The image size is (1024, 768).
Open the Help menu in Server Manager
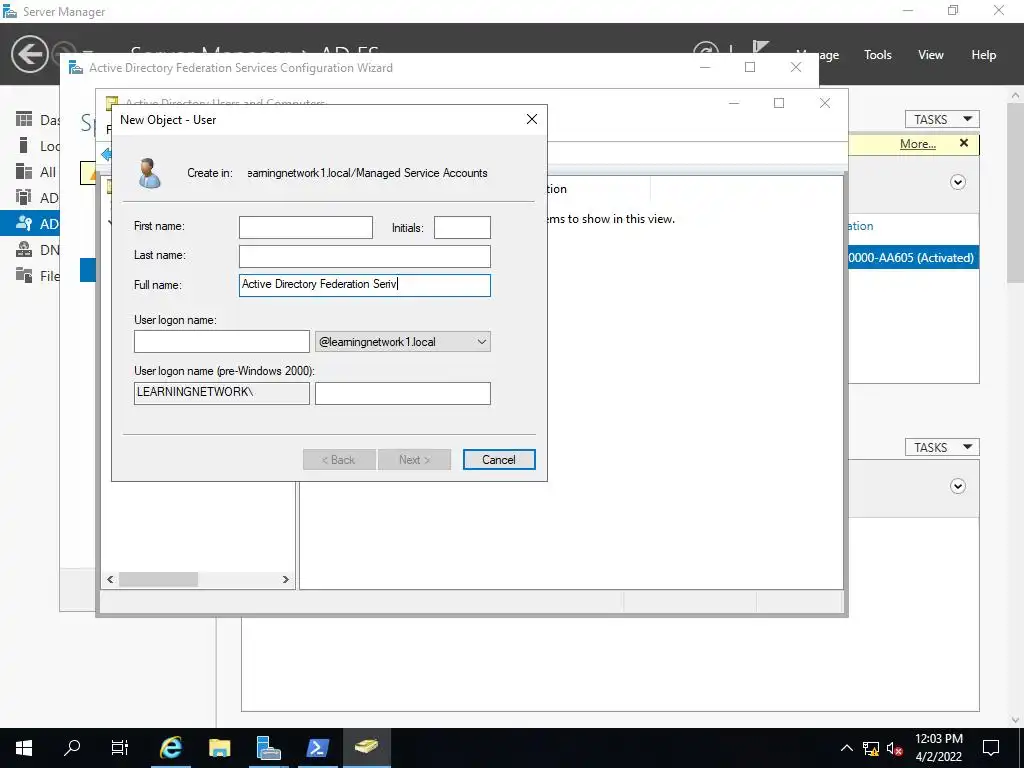pos(983,55)
